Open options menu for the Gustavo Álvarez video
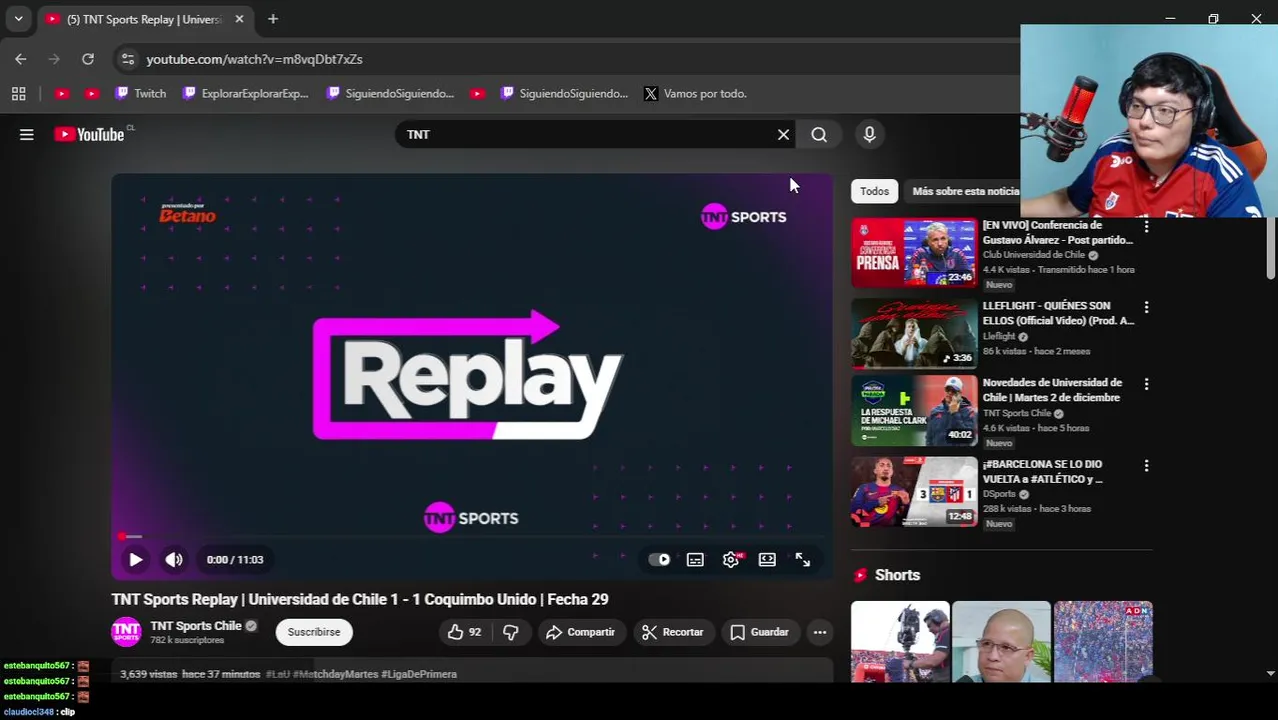 [x=1146, y=227]
